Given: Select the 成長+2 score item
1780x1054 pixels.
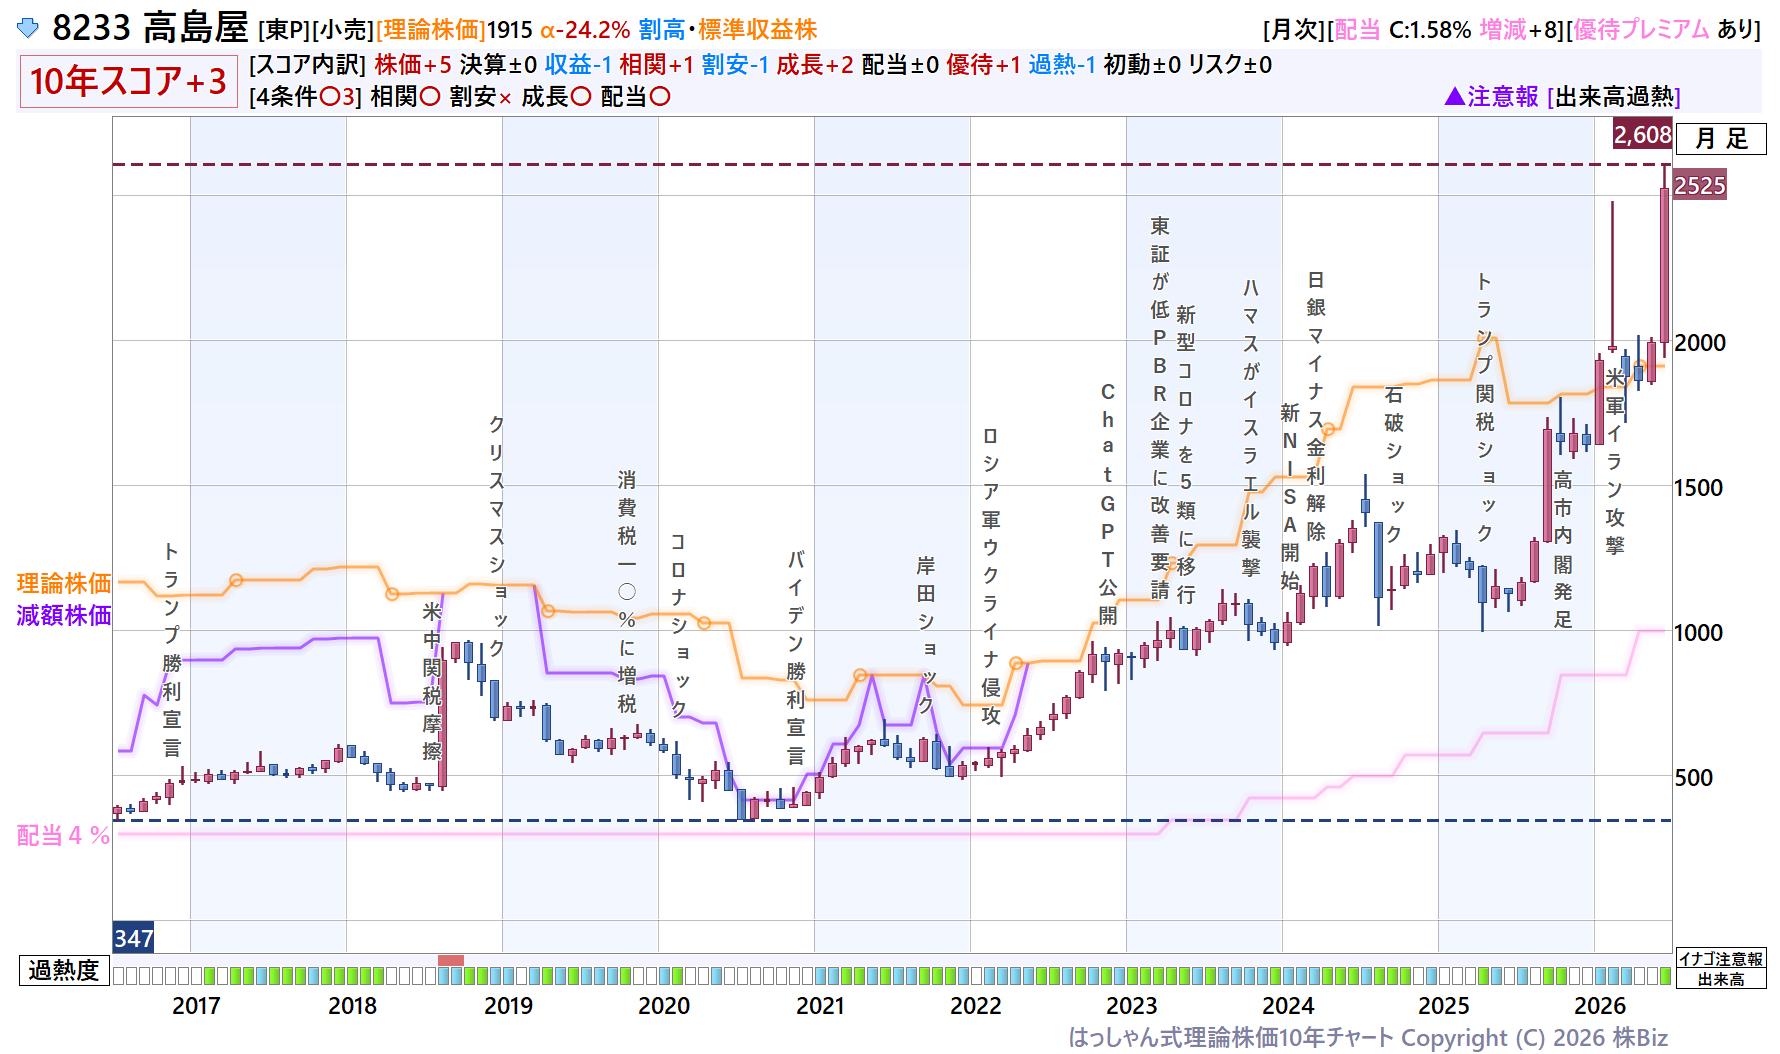Looking at the screenshot, I should 815,65.
